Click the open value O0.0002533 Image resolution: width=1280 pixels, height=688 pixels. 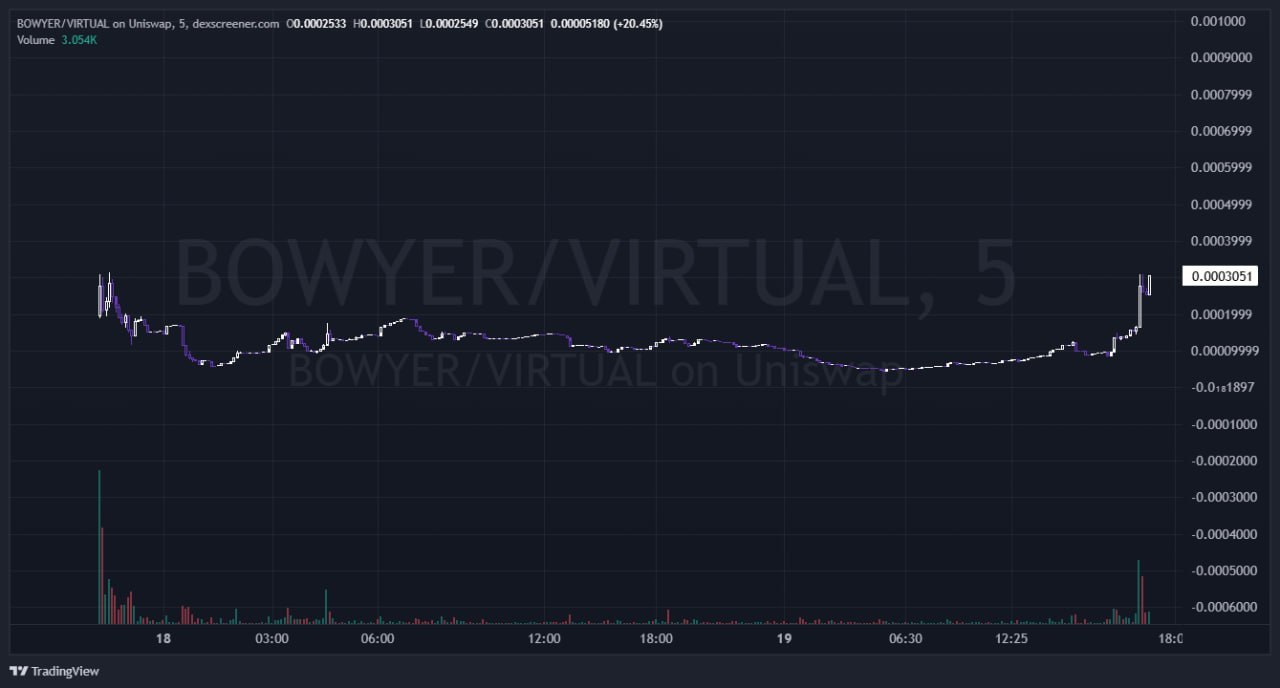[x=316, y=23]
